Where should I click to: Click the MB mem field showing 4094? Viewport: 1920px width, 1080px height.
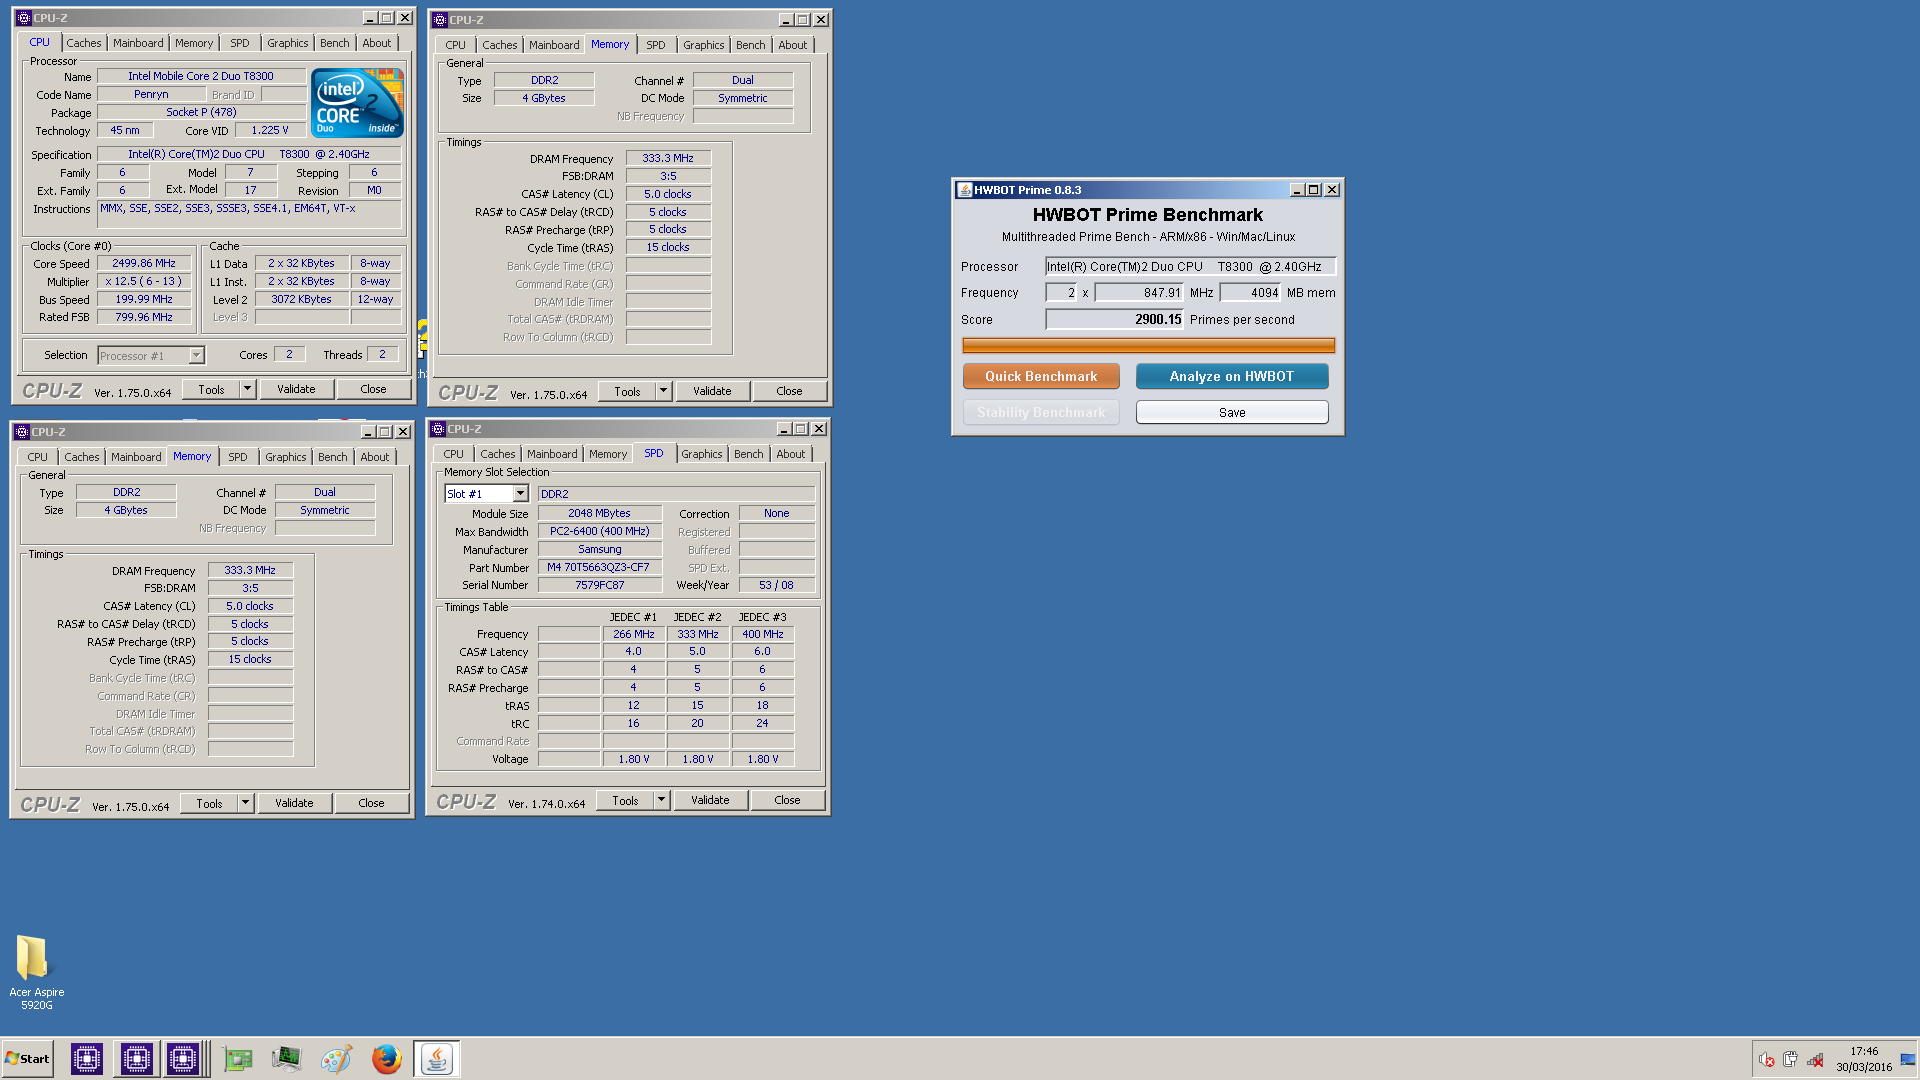coord(1250,293)
